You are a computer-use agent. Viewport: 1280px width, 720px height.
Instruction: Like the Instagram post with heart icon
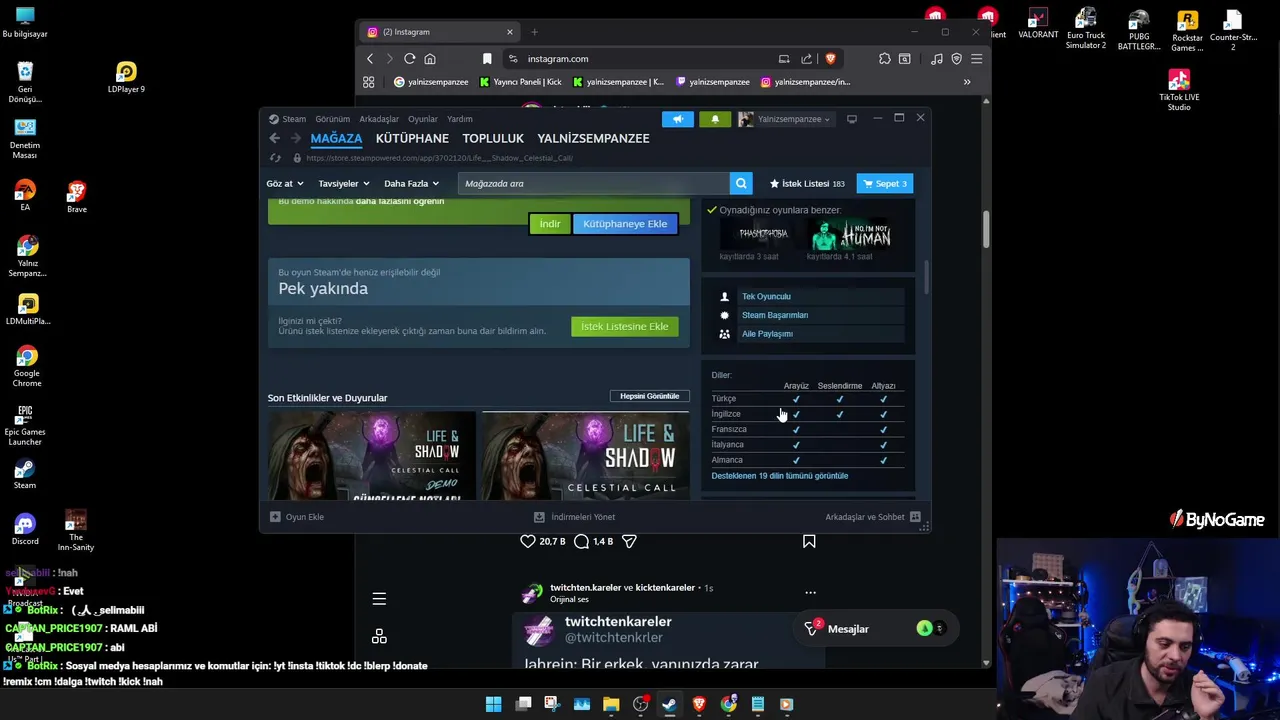528,541
